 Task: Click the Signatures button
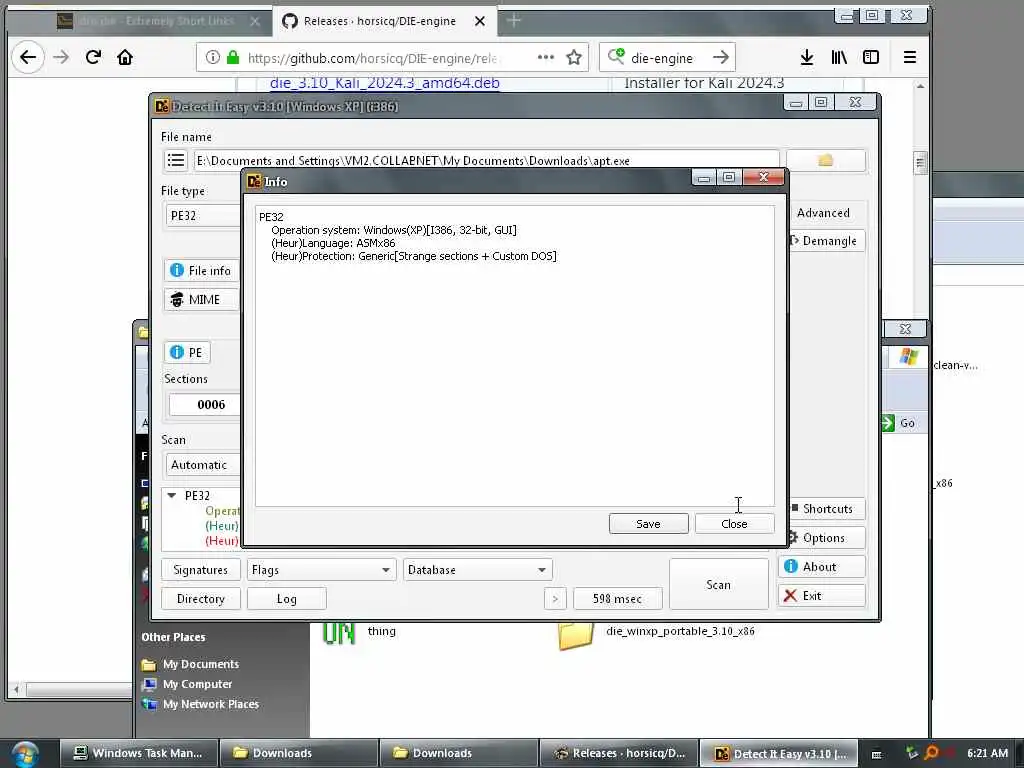point(200,569)
